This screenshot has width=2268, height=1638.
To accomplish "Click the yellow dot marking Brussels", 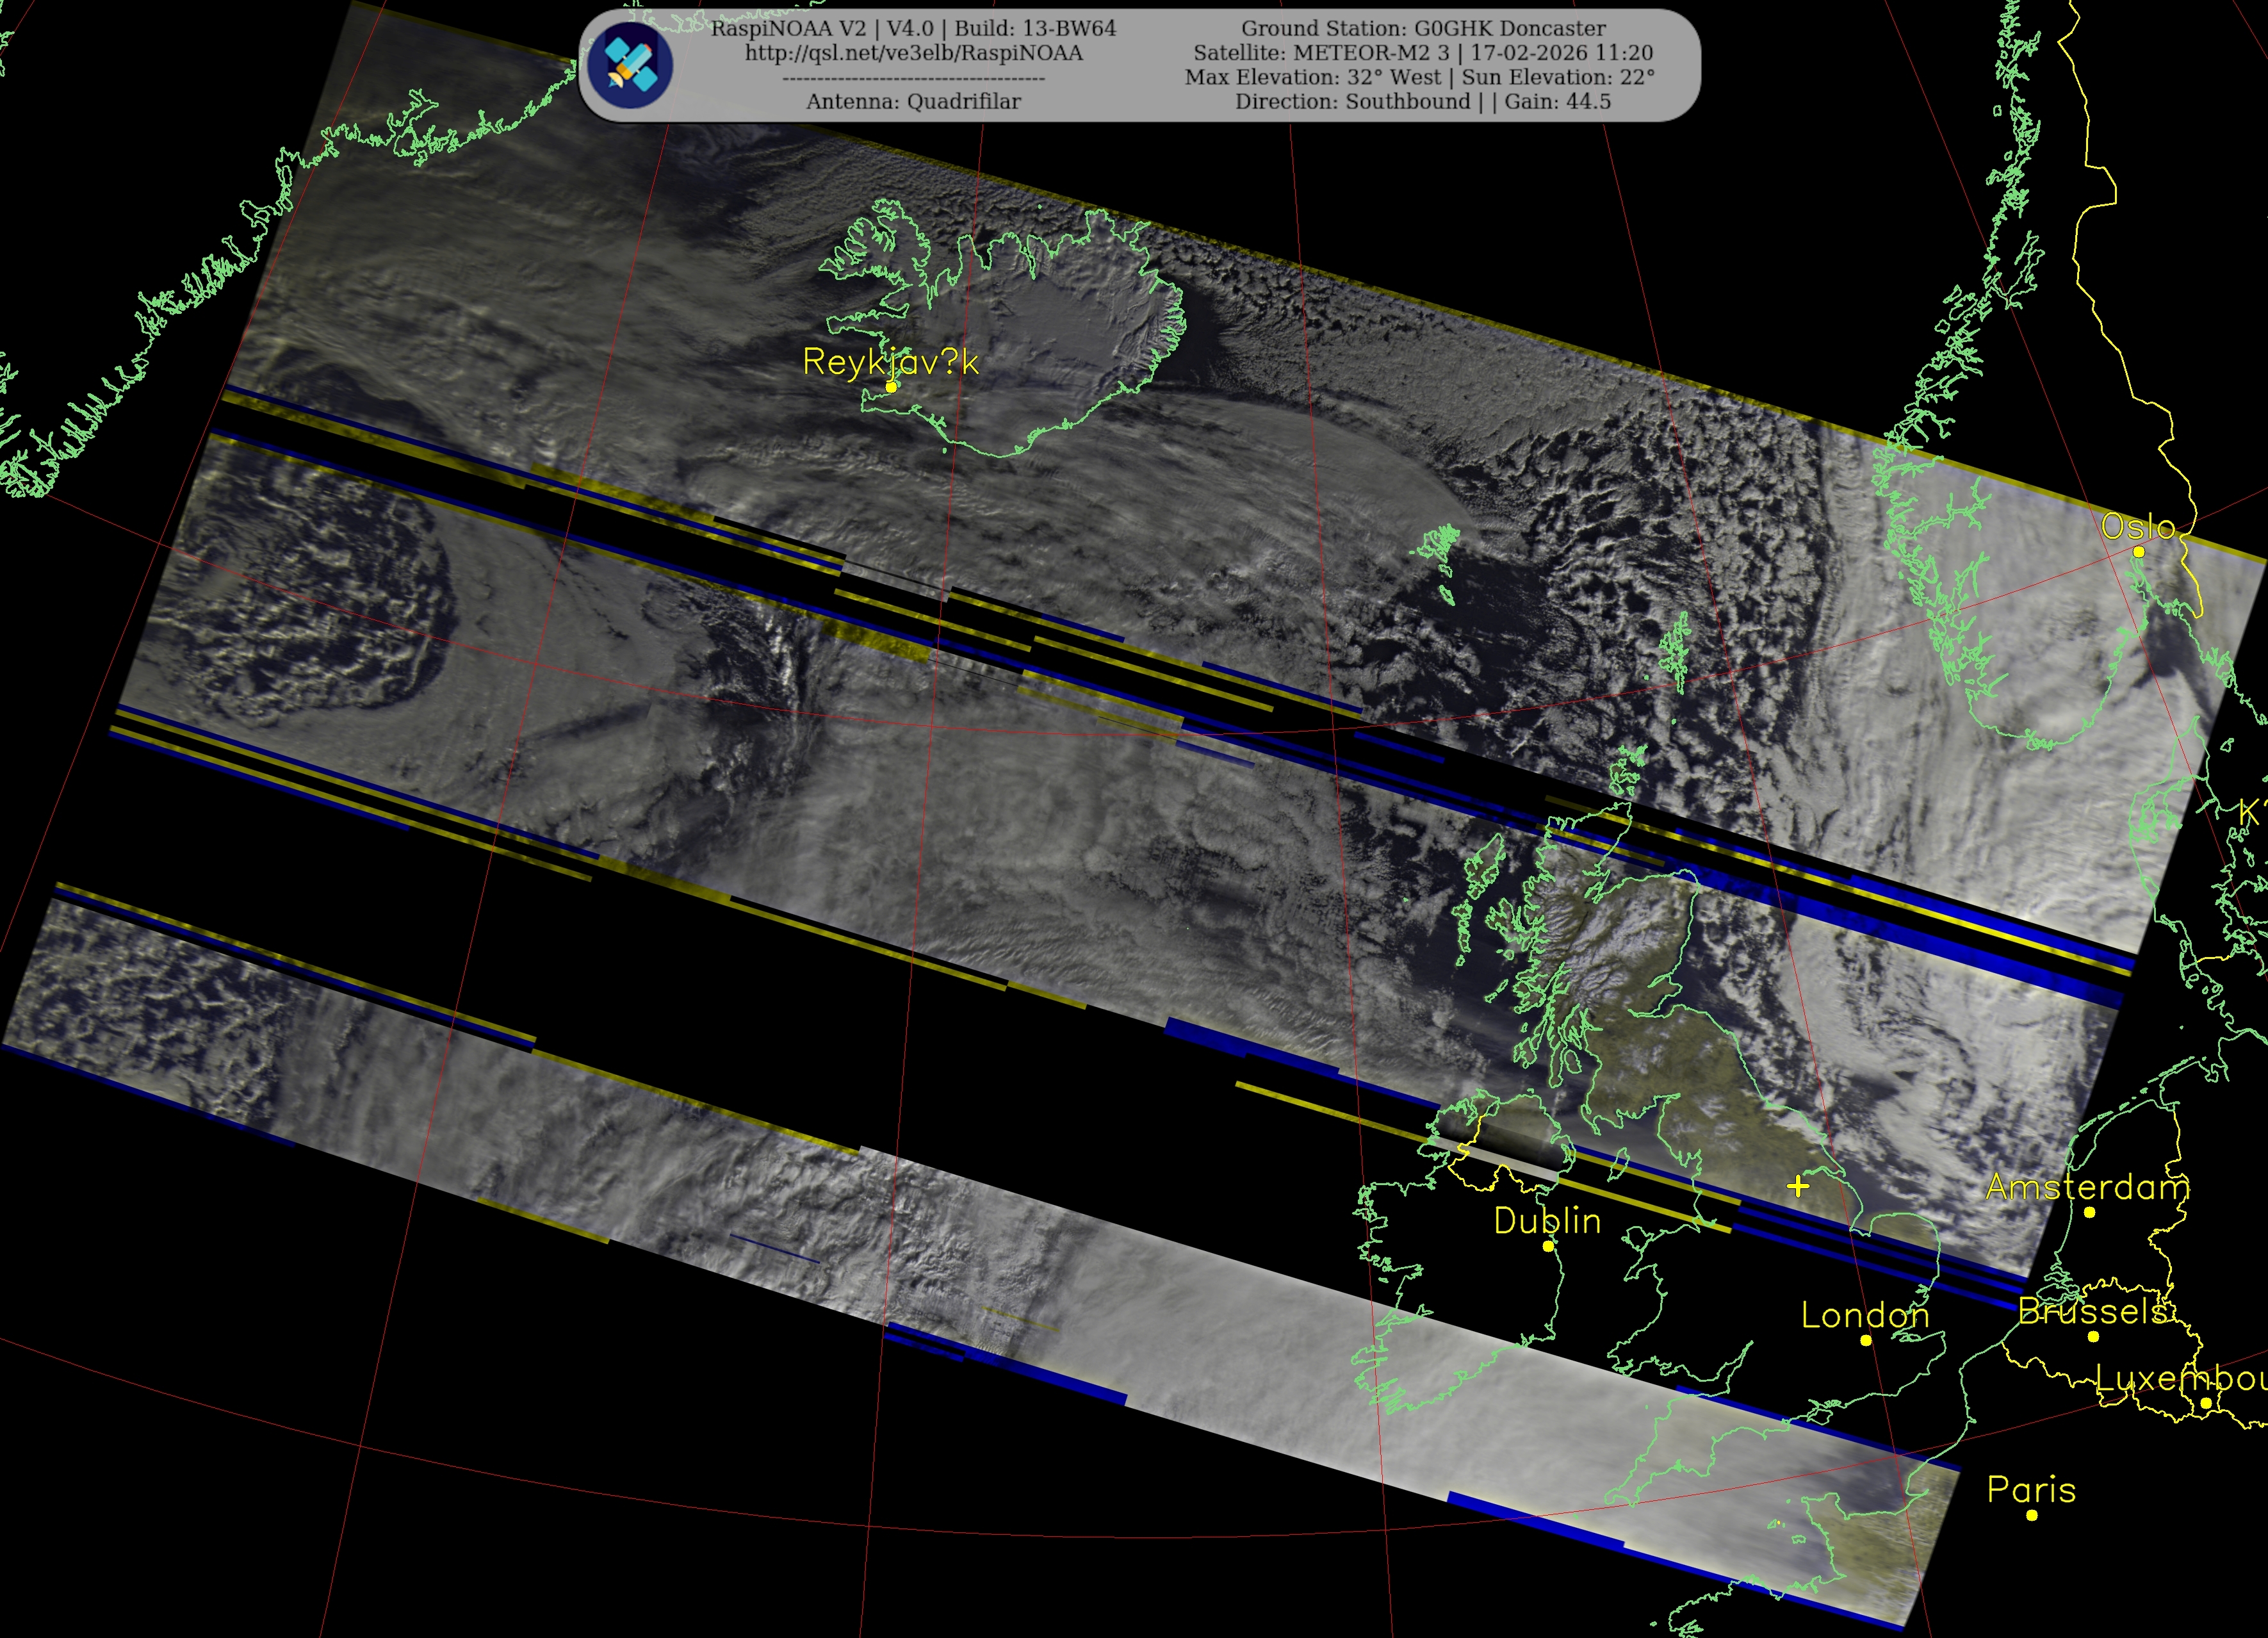I will click(x=2093, y=1336).
